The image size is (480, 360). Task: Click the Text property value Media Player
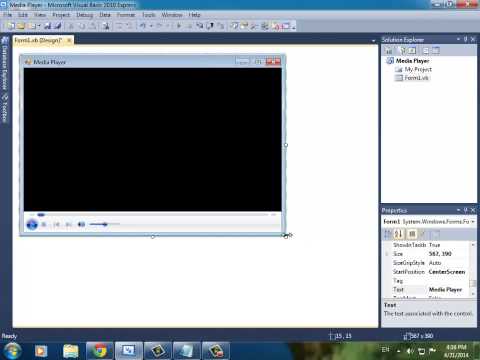click(445, 290)
